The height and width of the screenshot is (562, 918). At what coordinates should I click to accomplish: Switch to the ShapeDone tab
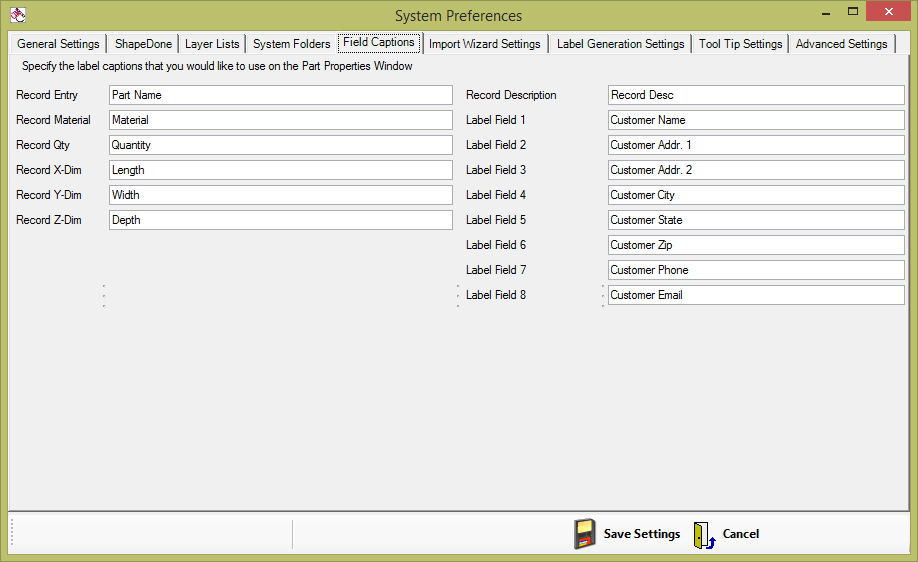click(x=143, y=44)
